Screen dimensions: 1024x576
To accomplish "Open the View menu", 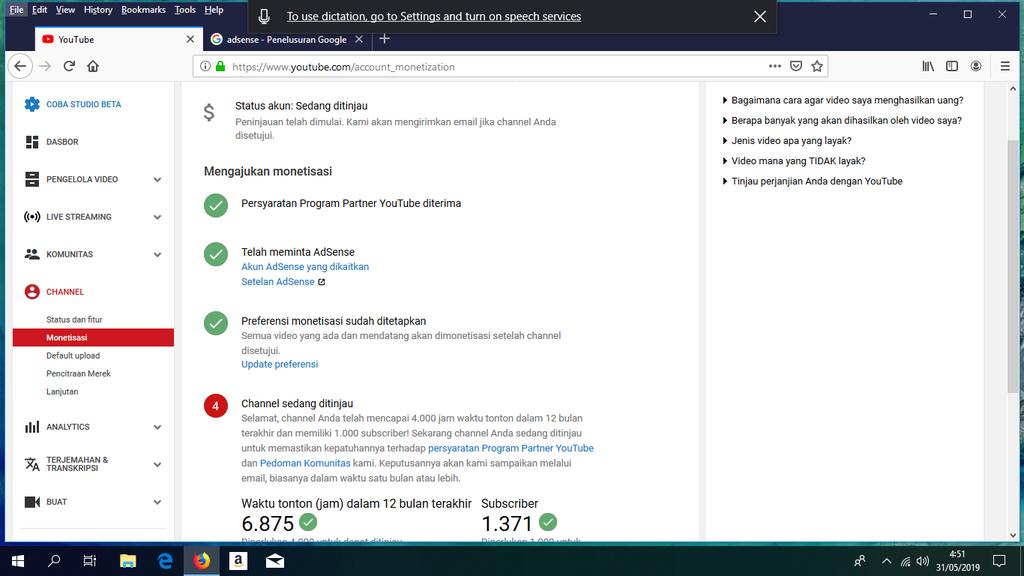I will pyautogui.click(x=65, y=10).
